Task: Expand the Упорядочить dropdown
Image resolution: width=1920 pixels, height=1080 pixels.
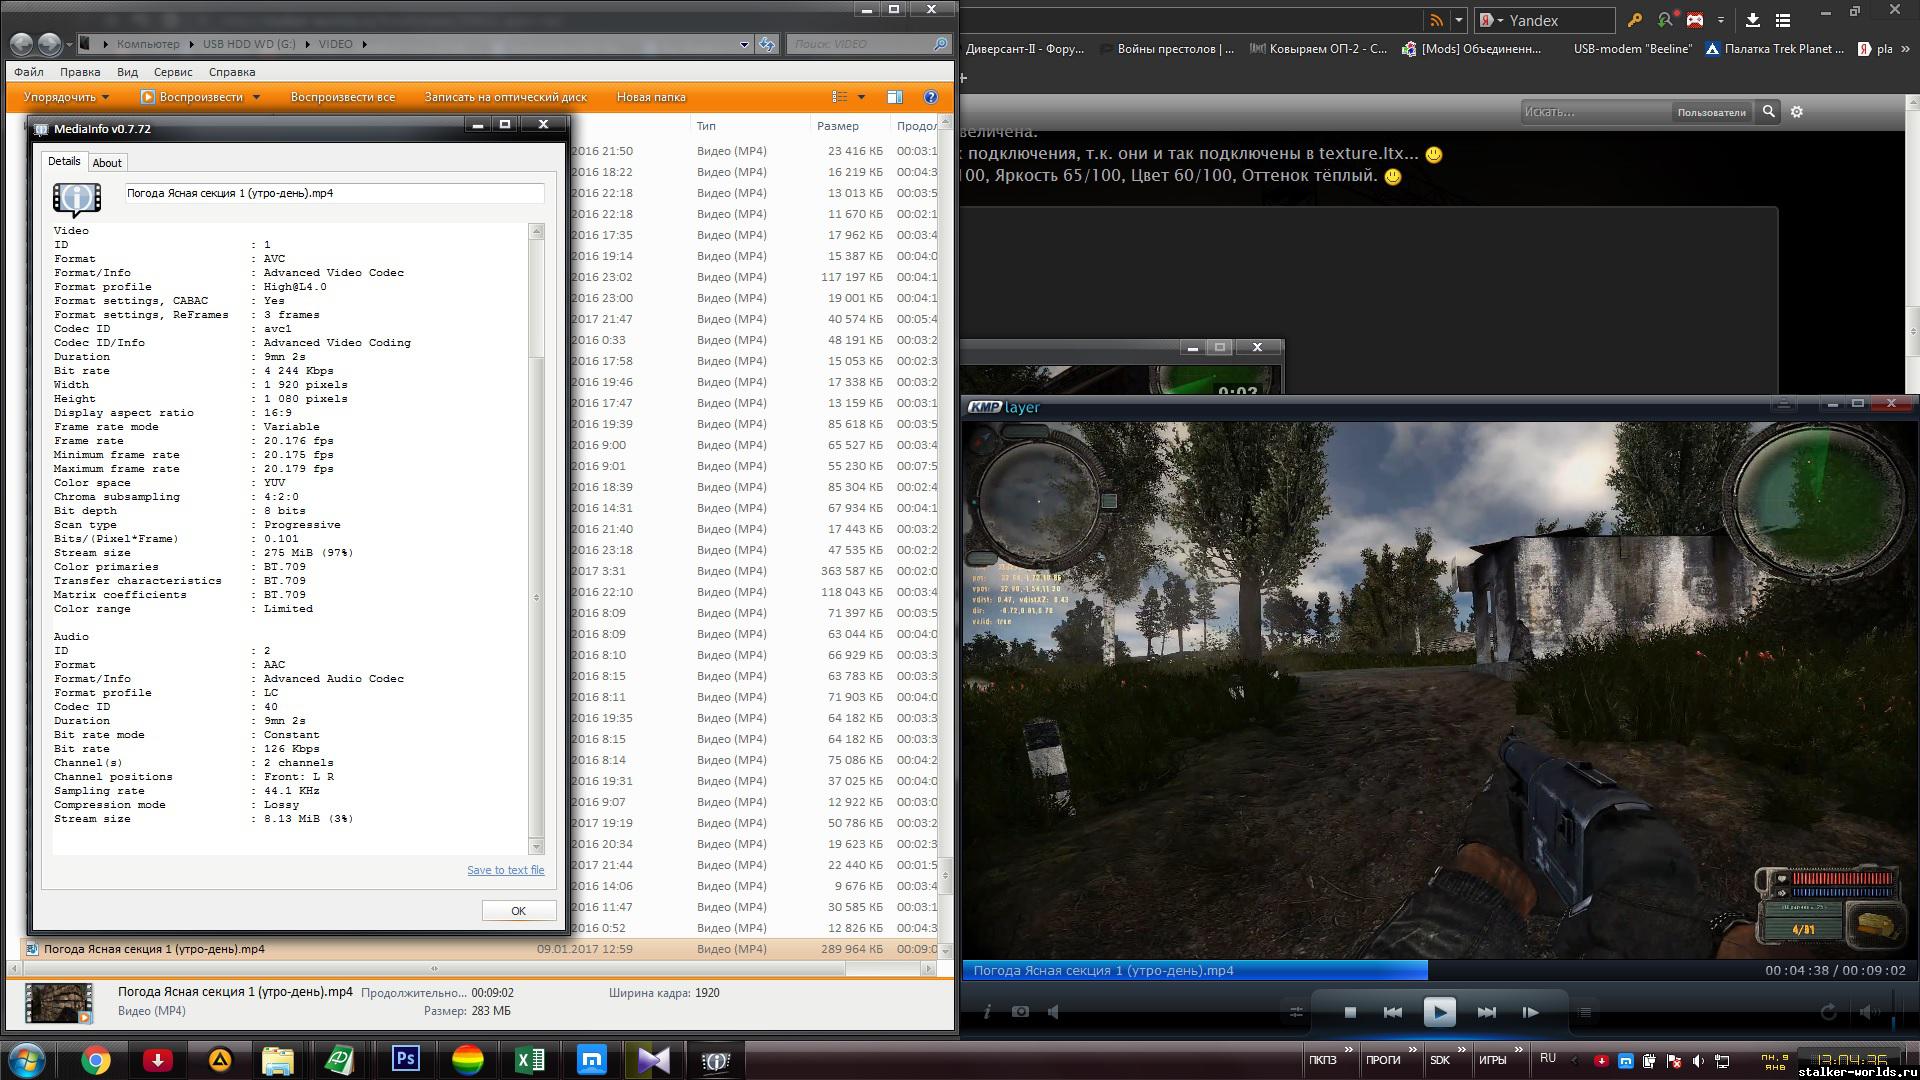Action: (66, 97)
